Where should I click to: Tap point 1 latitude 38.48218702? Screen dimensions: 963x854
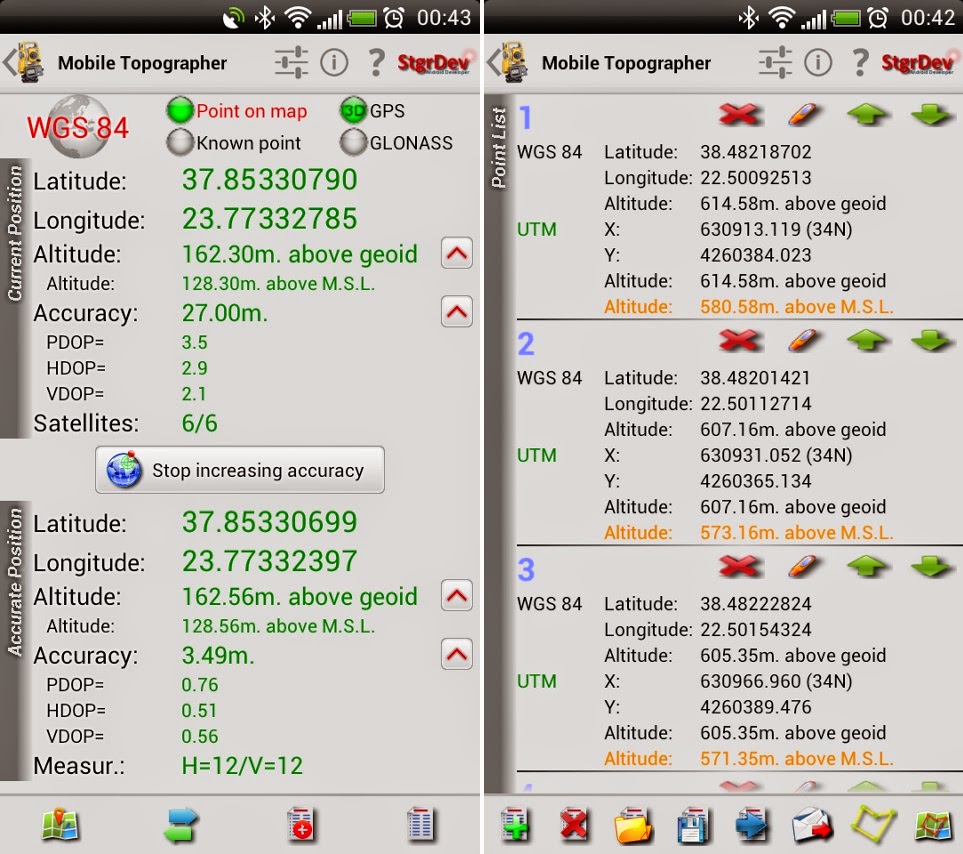756,152
